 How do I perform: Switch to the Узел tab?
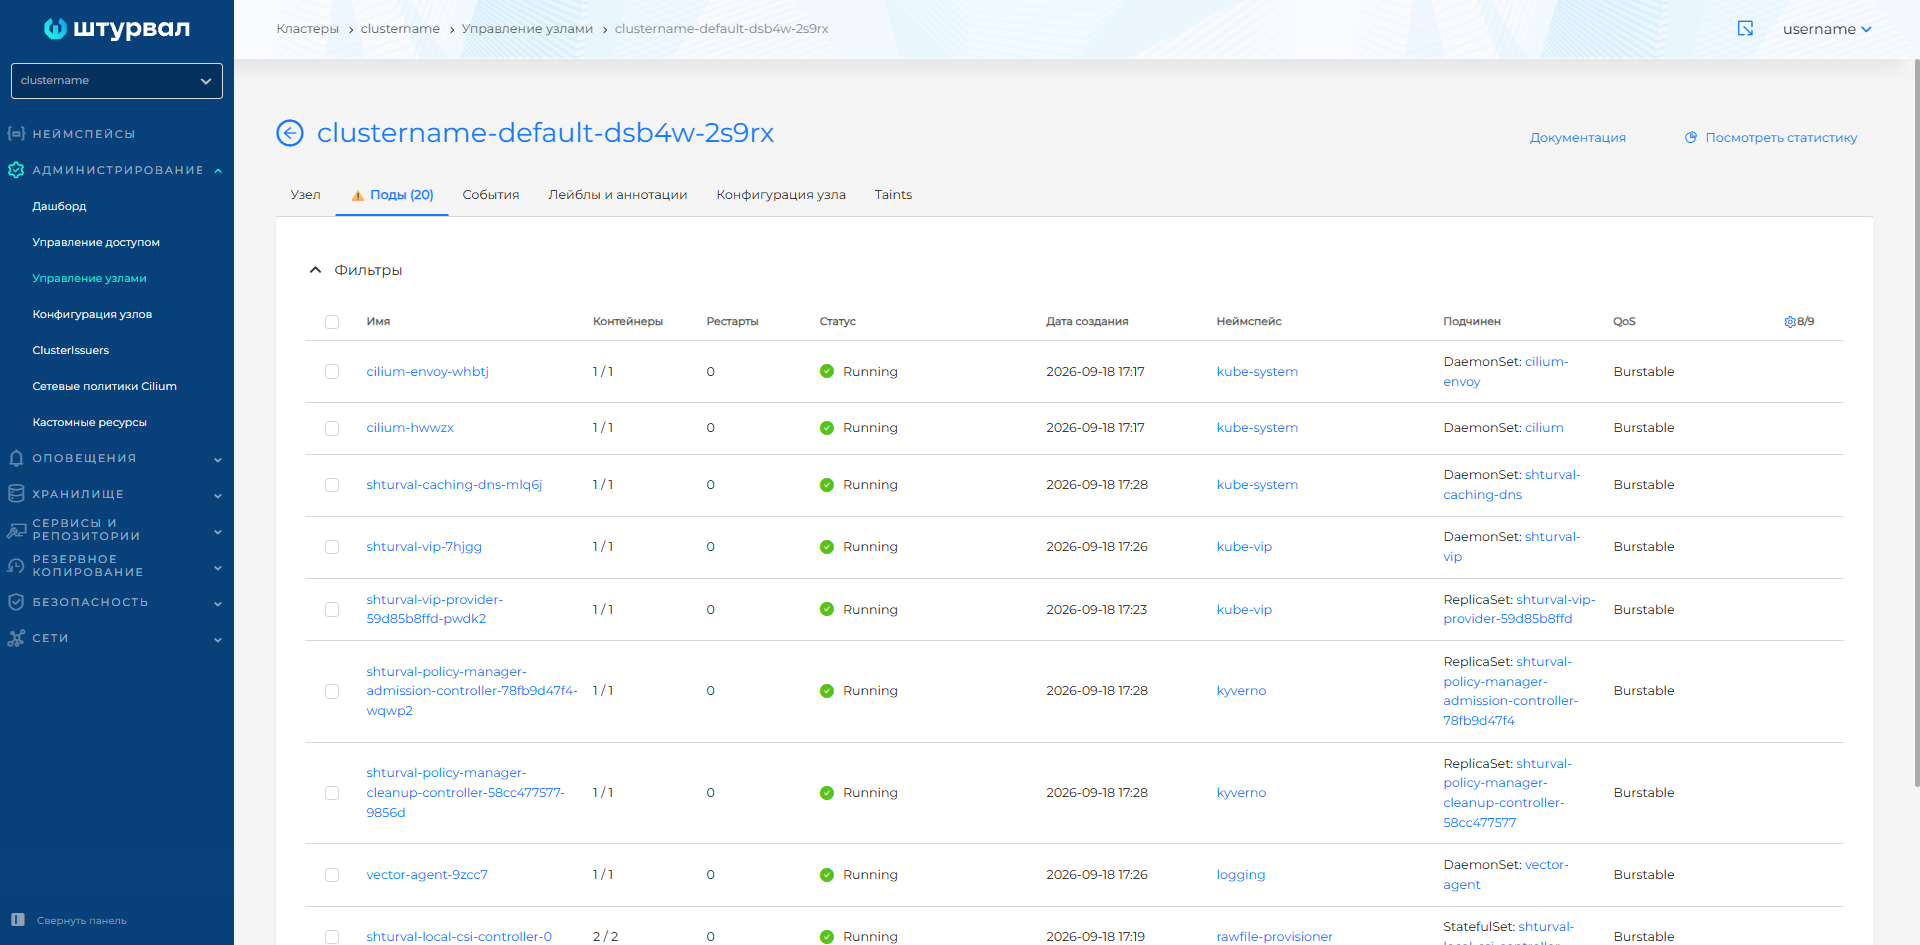coord(305,195)
